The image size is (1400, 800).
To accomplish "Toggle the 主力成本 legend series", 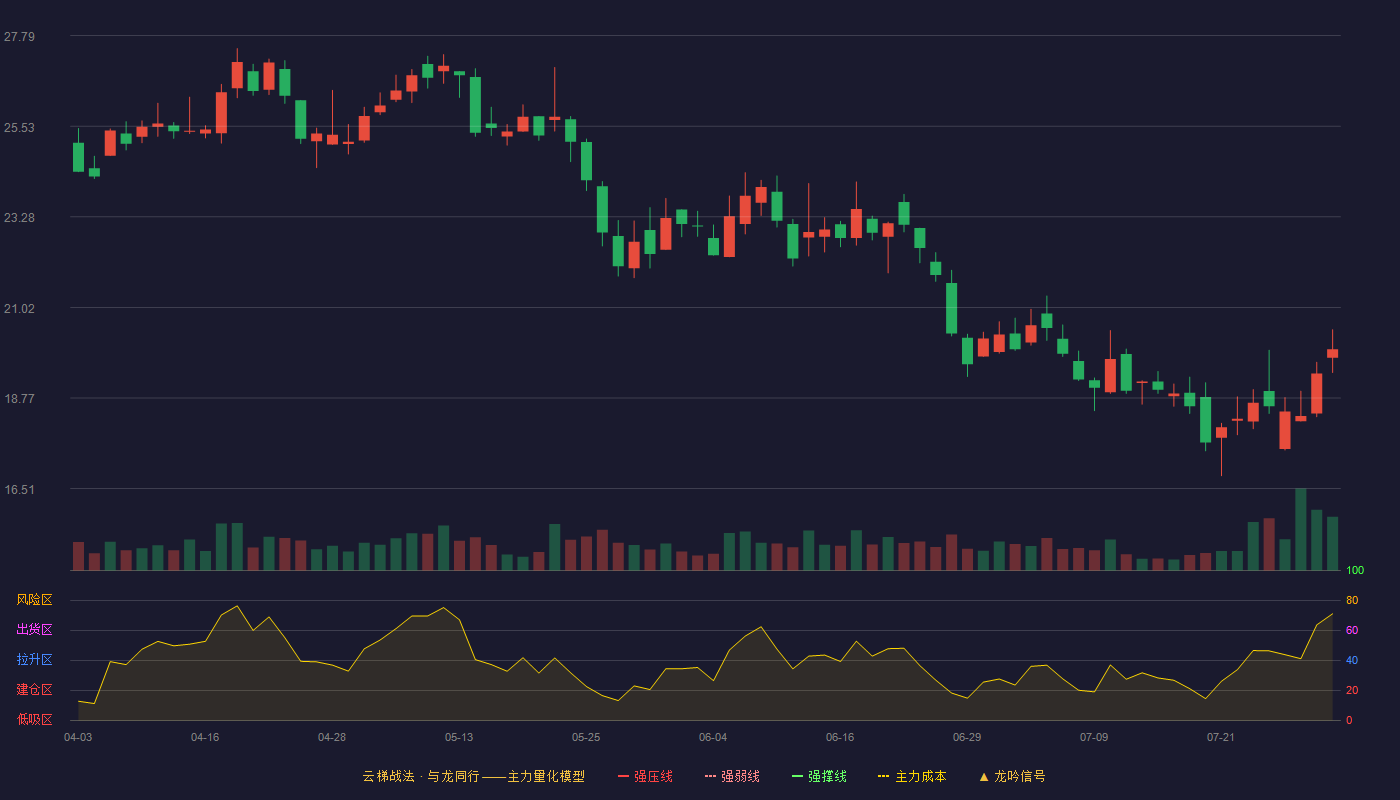I will 912,776.
